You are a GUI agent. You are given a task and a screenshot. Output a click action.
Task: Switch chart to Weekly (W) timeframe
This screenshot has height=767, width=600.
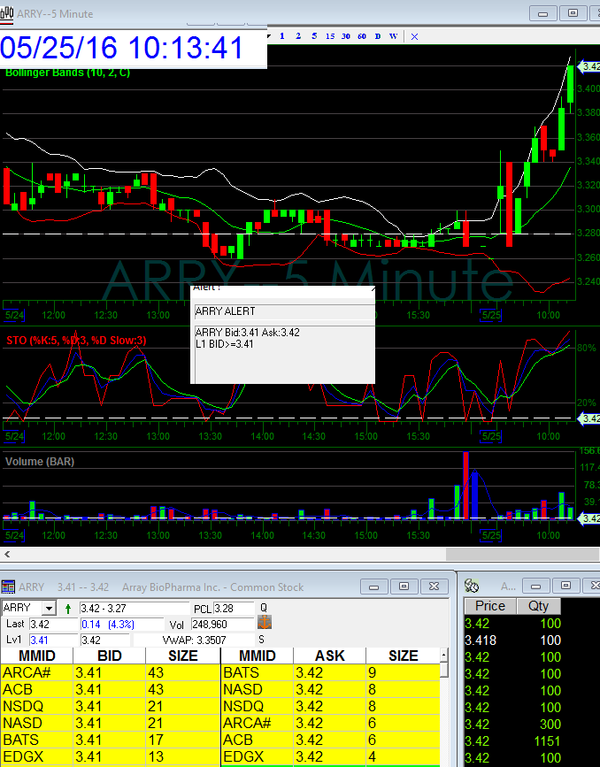(x=393, y=36)
